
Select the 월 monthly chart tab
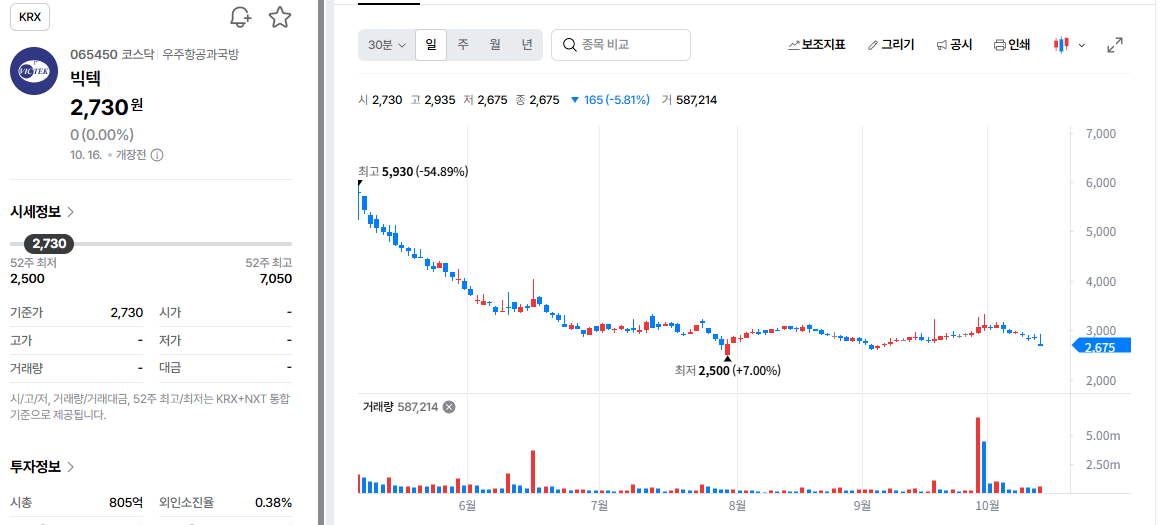[x=495, y=45]
